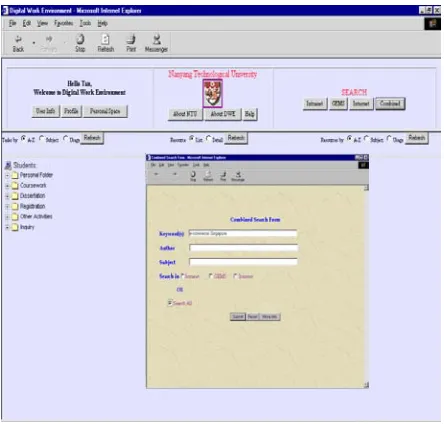Click the Intranet search button under SEARCH
Image resolution: width=444 pixels, height=424 pixels.
(315, 104)
